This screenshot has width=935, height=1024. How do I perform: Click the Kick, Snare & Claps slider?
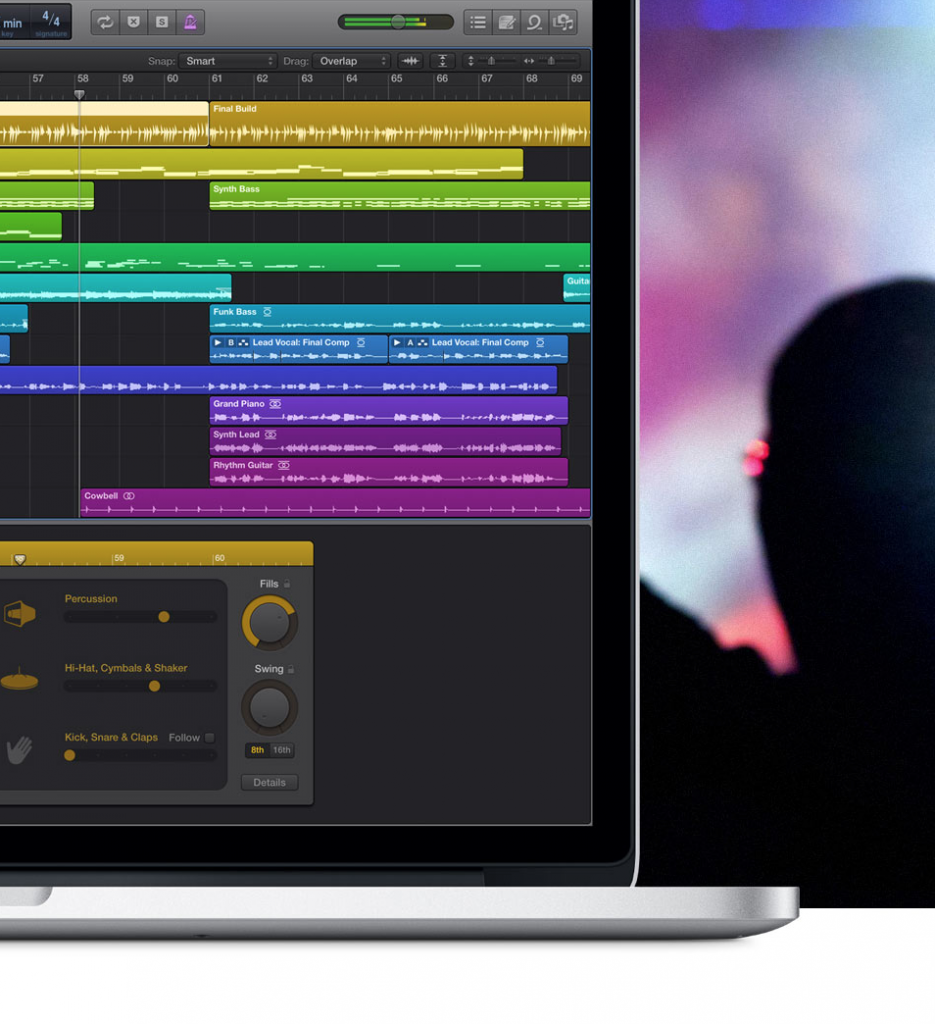click(69, 755)
